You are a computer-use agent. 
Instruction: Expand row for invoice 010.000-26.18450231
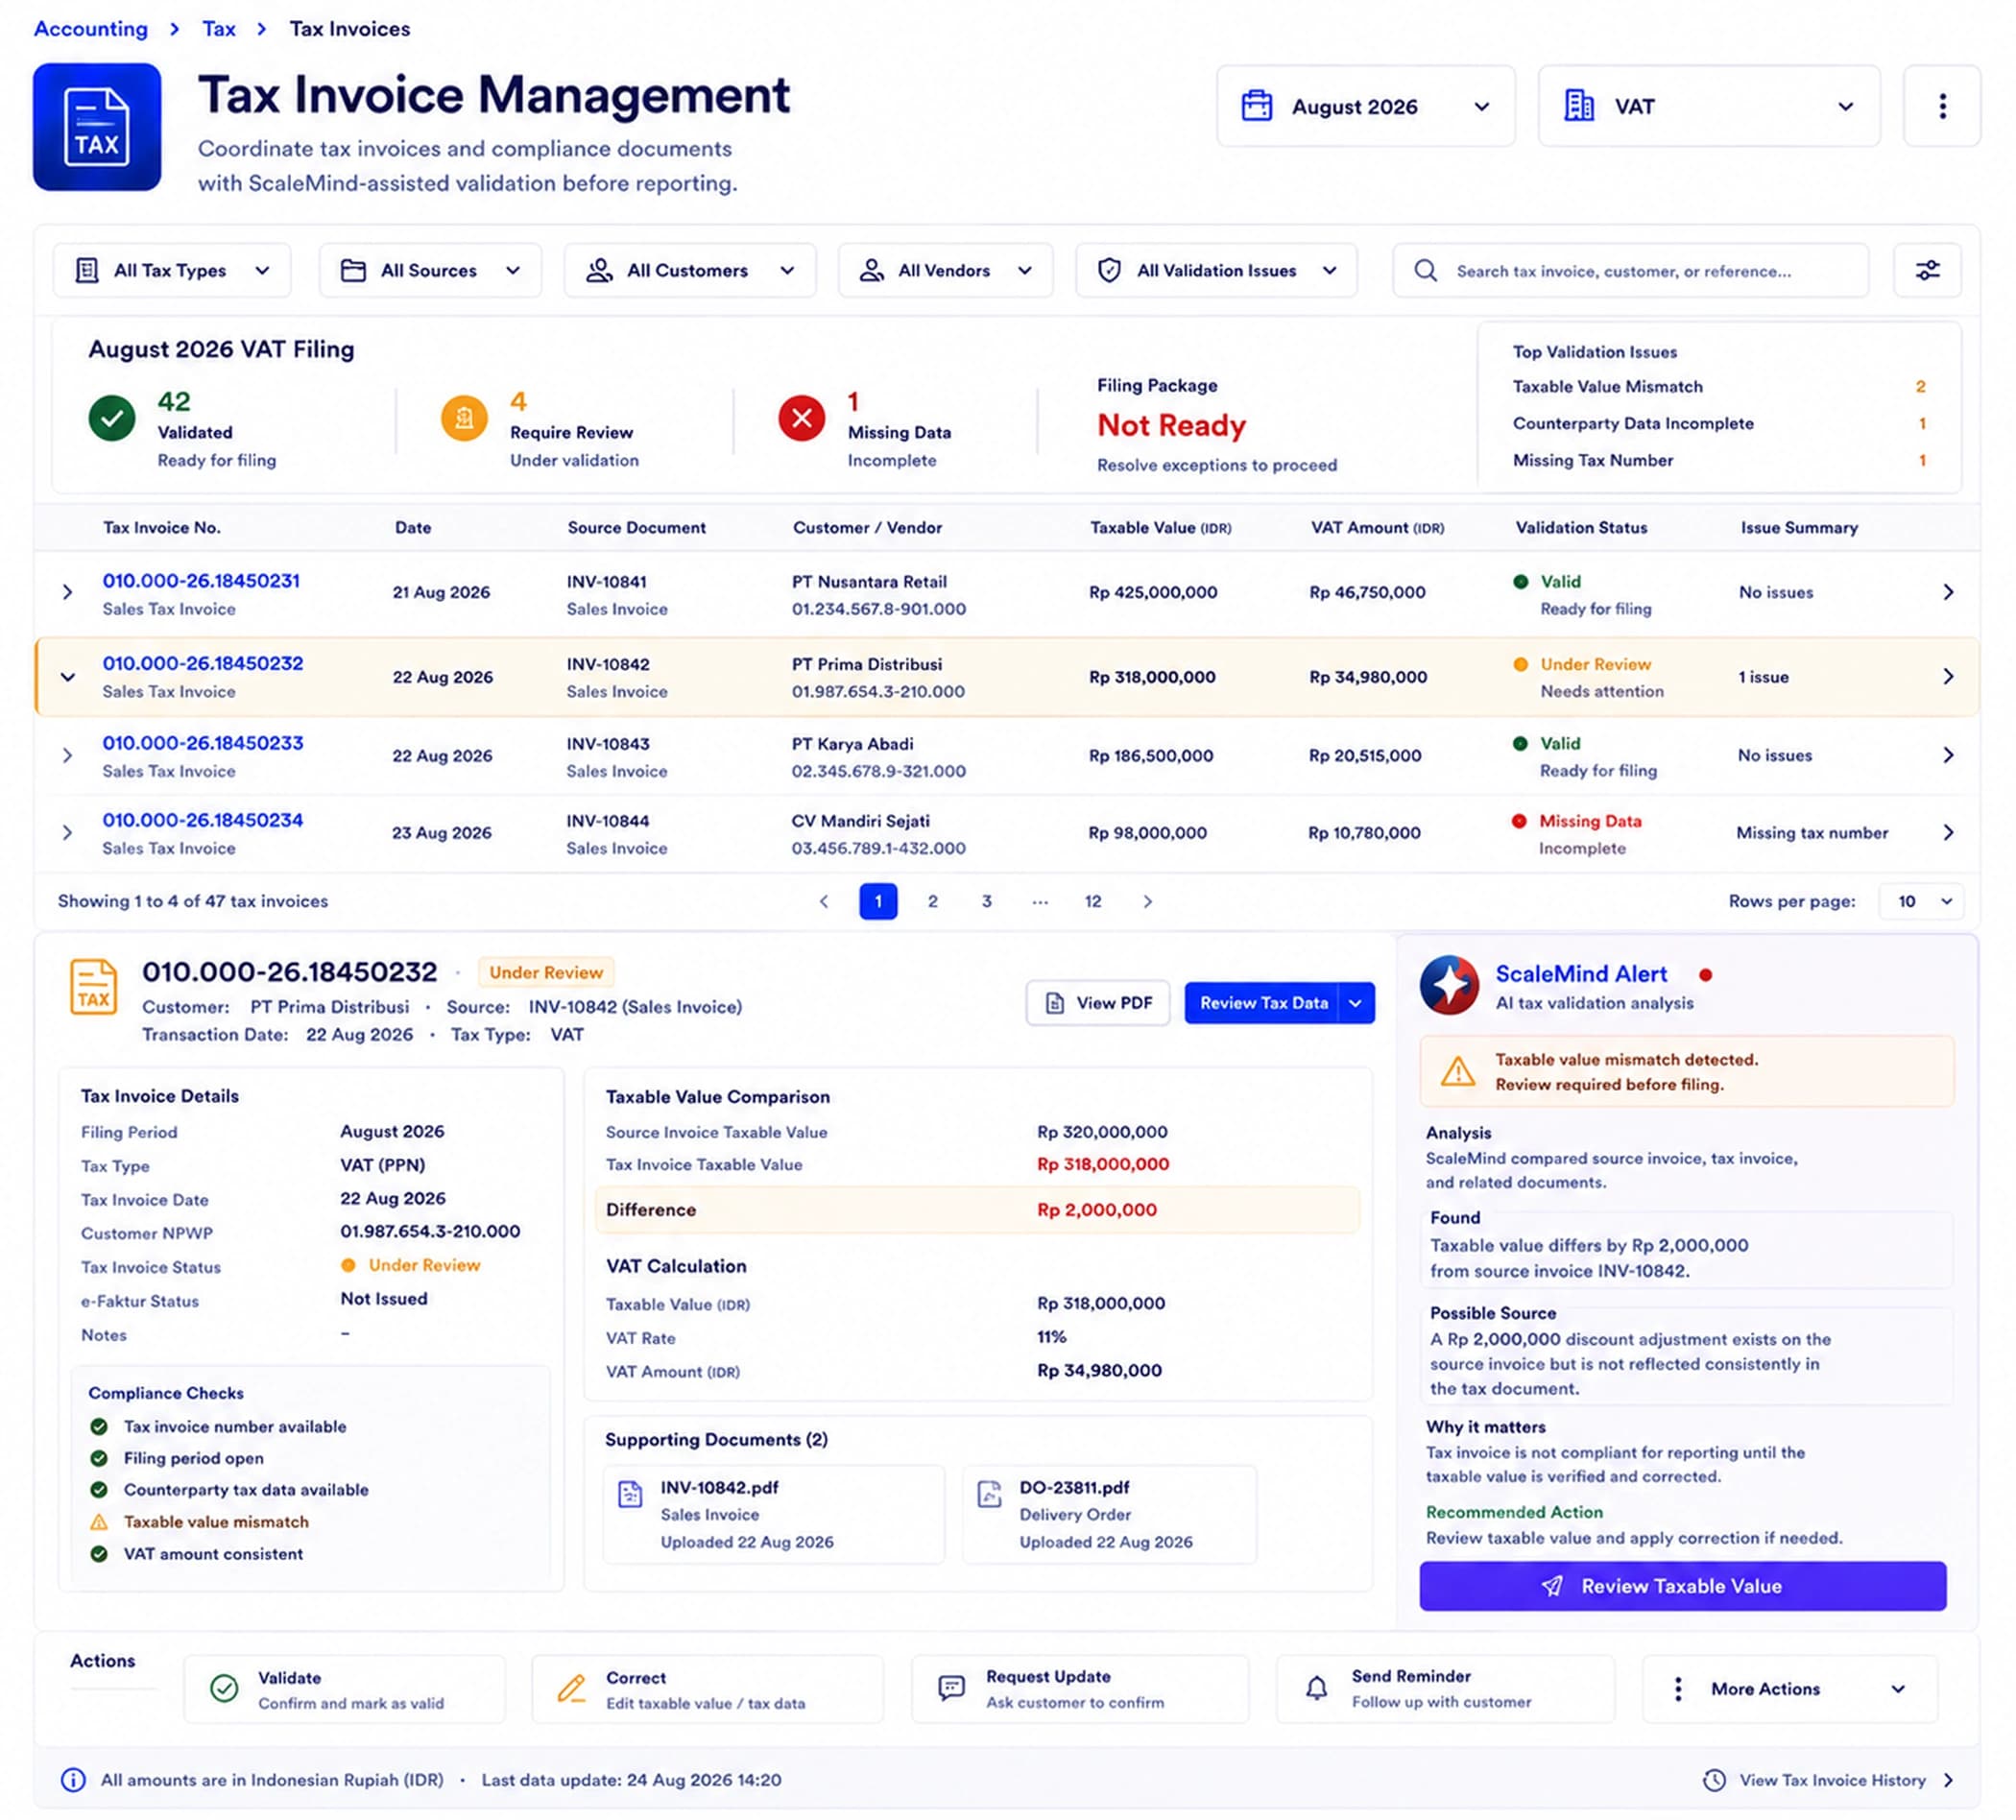[67, 592]
